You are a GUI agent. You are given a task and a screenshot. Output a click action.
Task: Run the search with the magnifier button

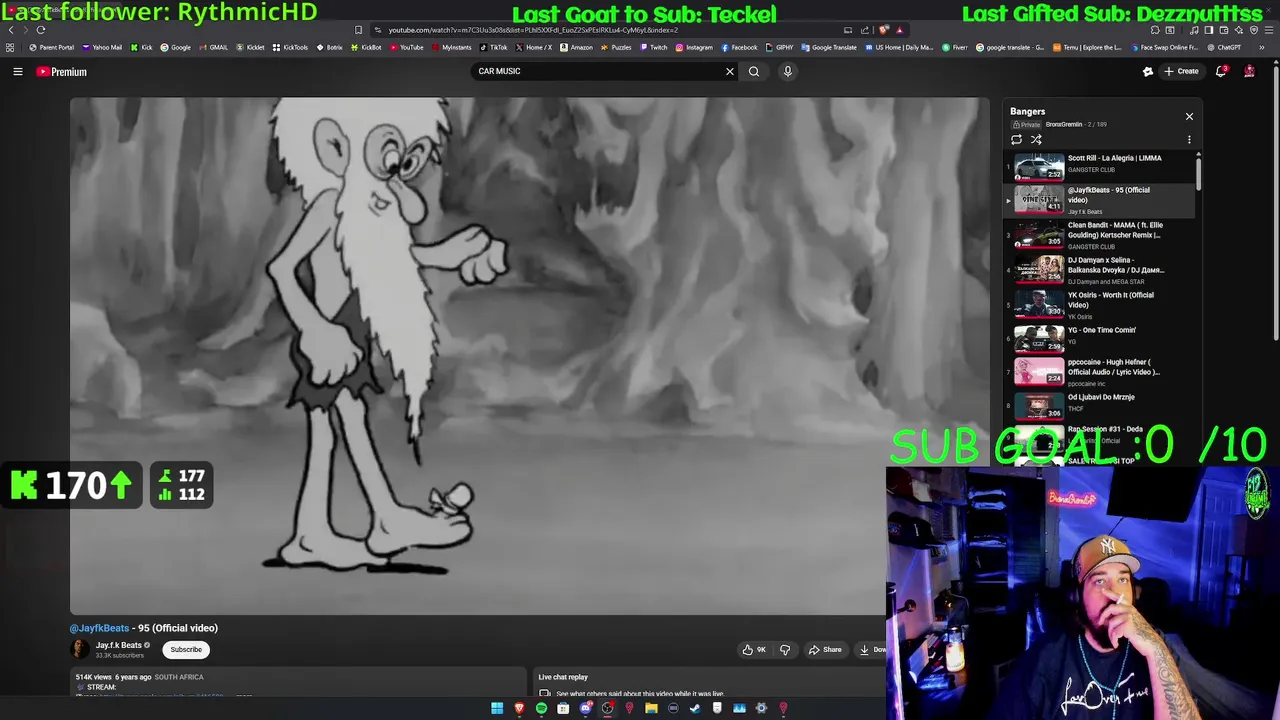click(754, 71)
